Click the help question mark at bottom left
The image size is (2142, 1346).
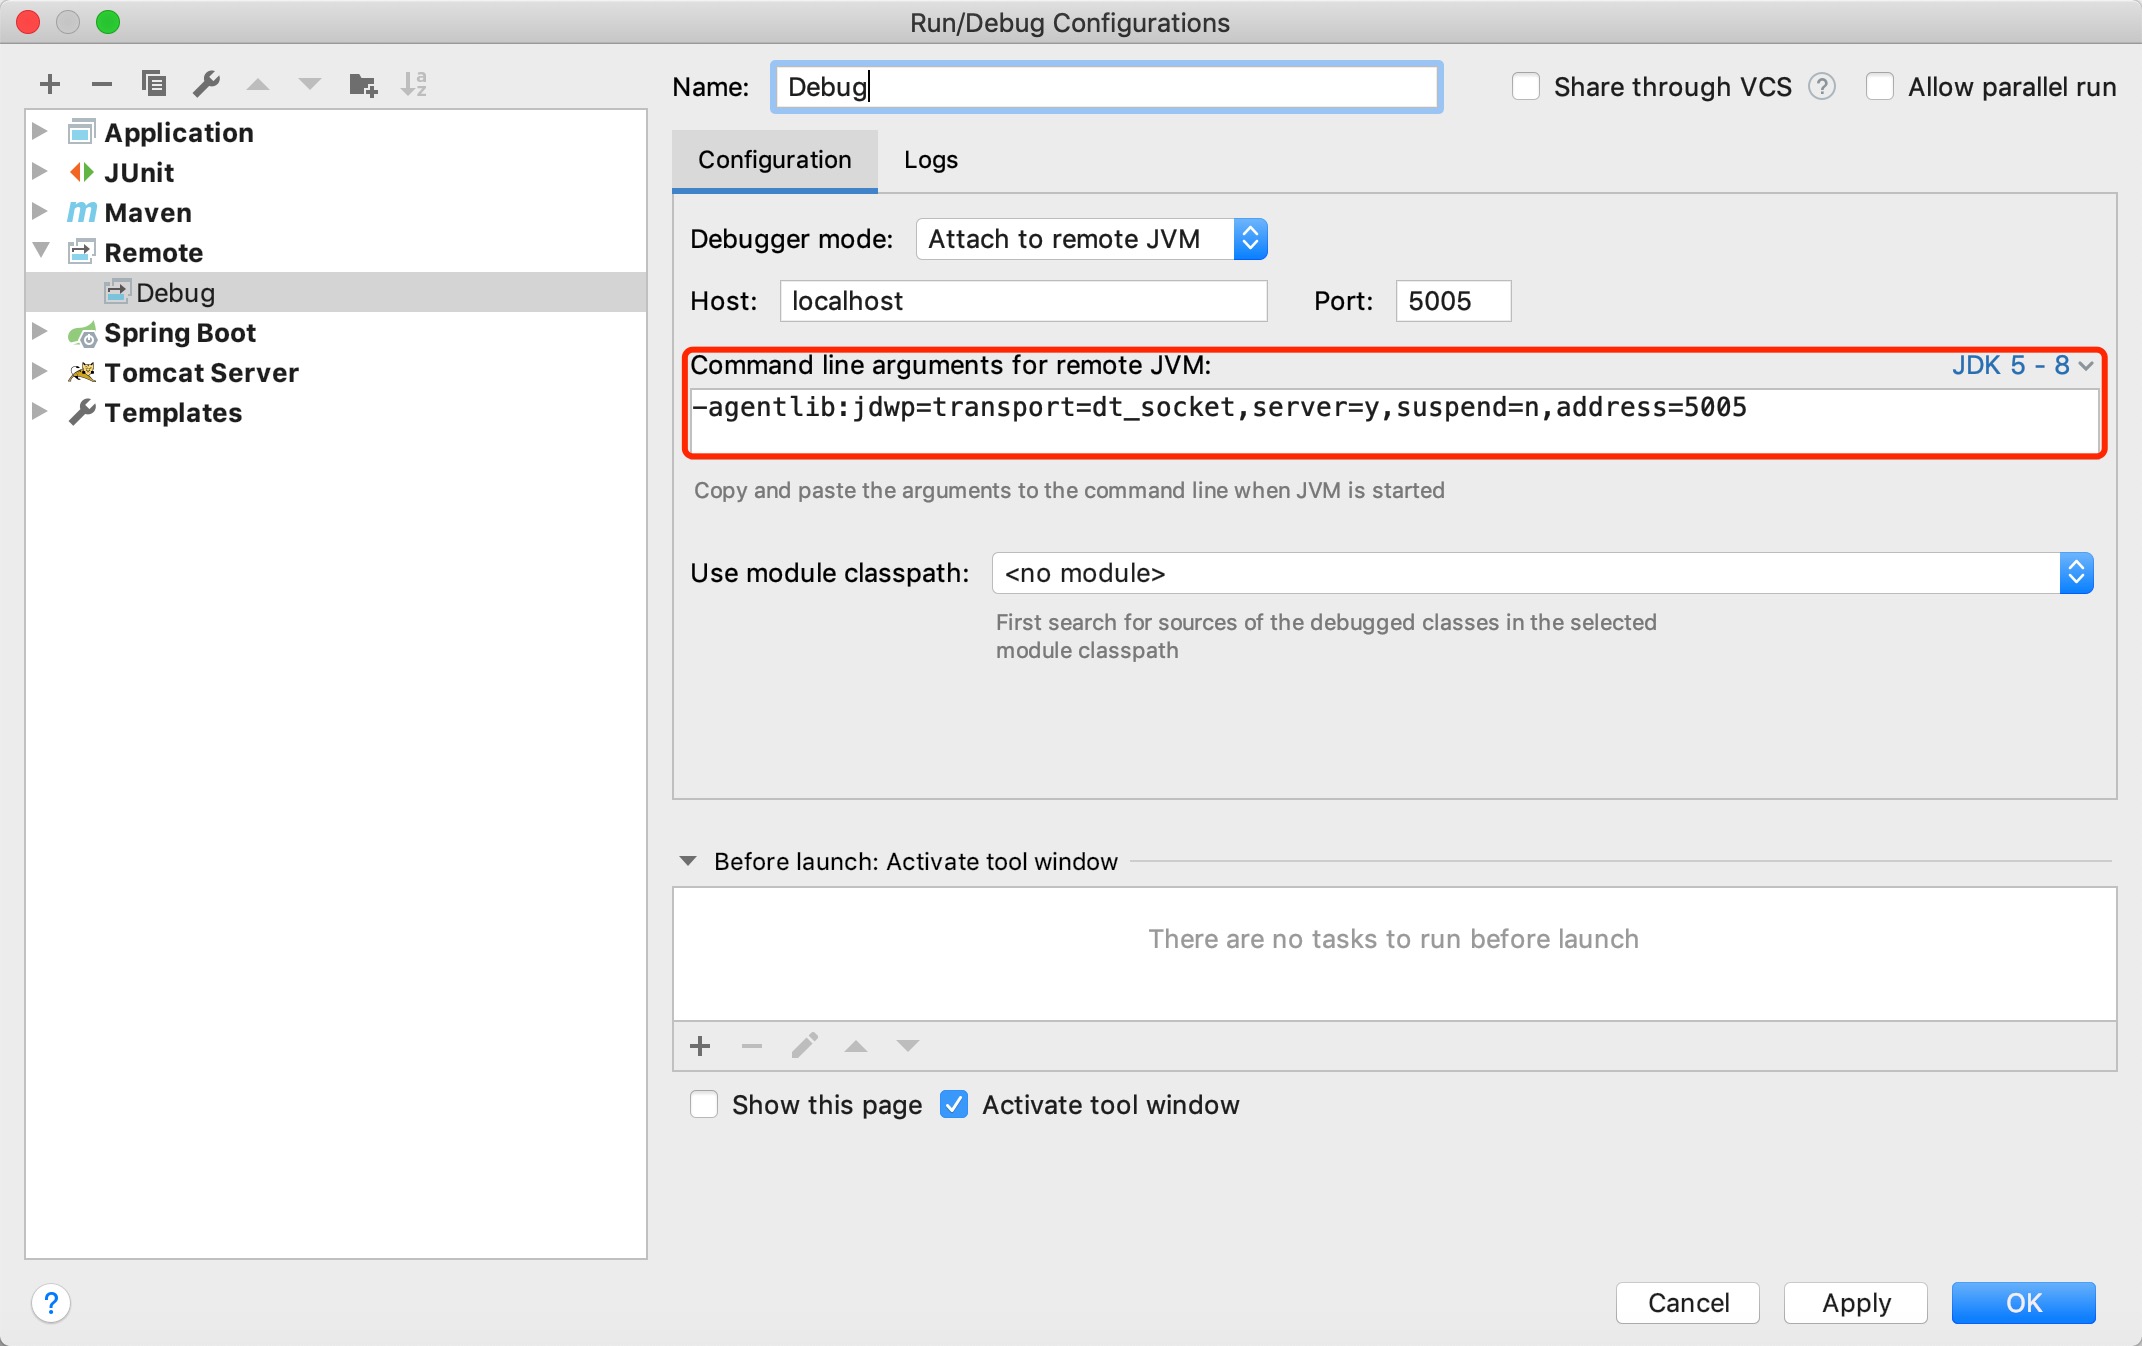coord(51,1303)
